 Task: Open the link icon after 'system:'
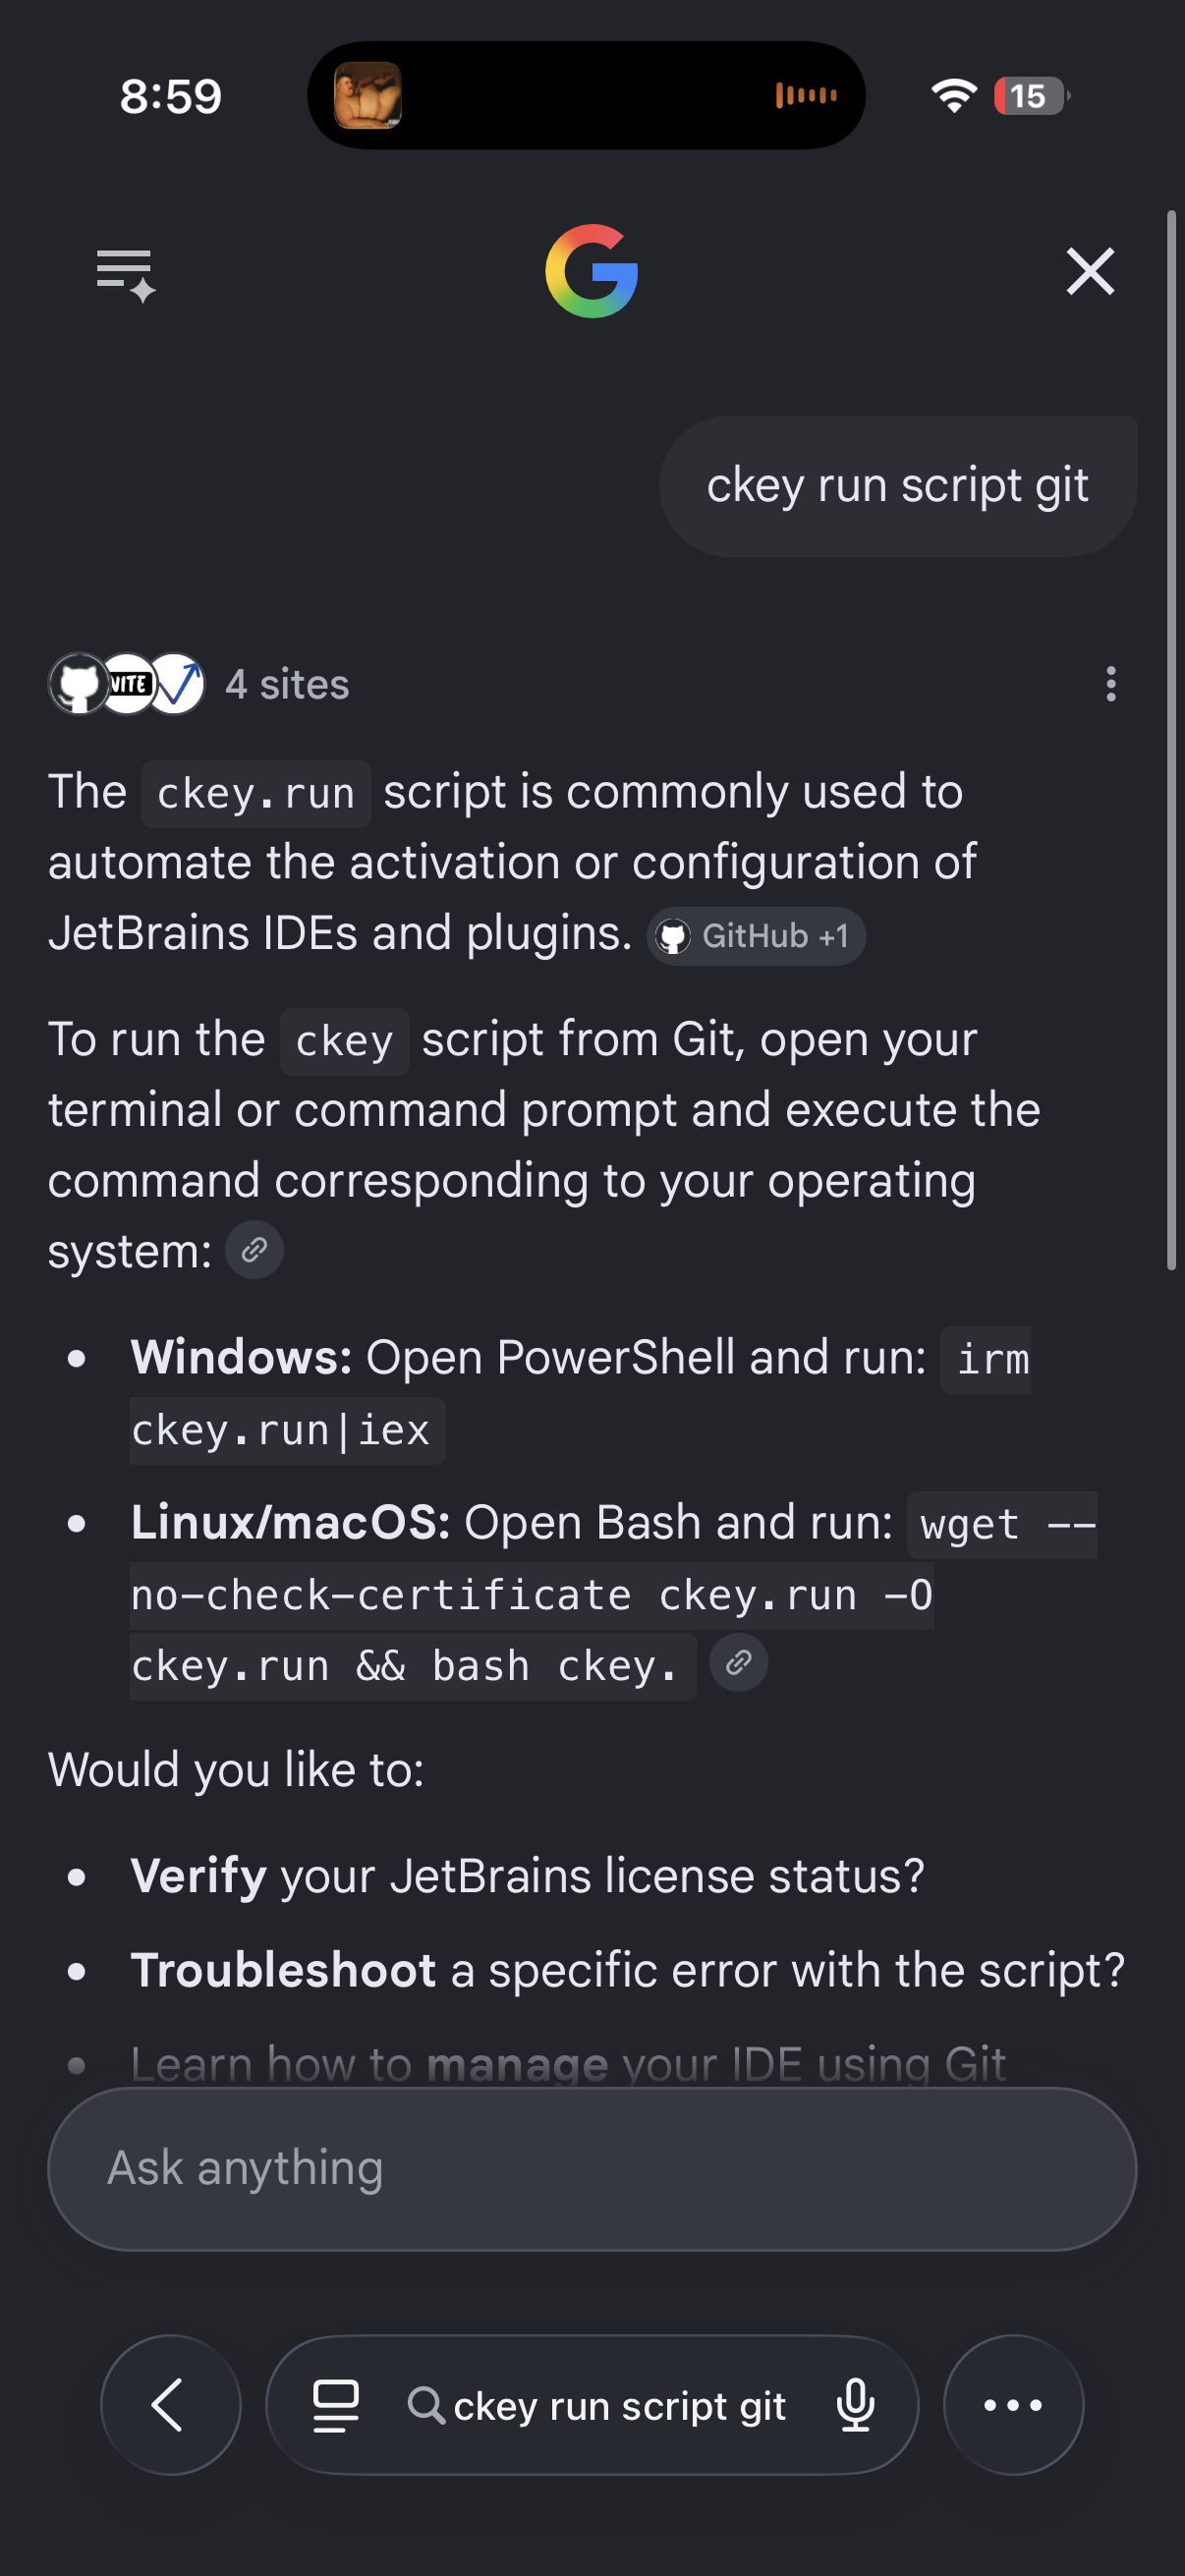(254, 1250)
